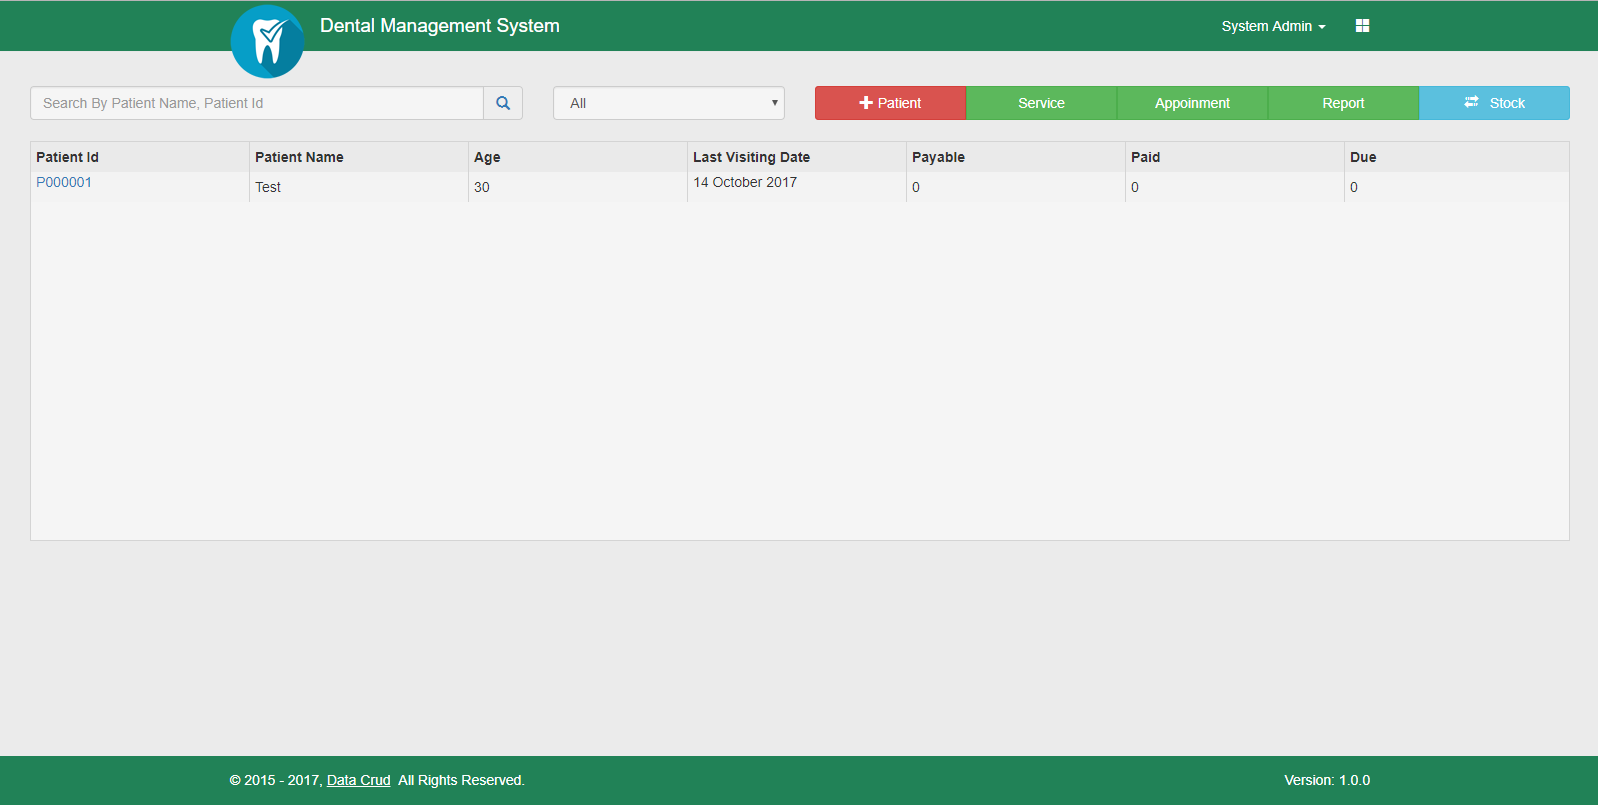The image size is (1598, 805).
Task: Click the tooth logo icon
Action: pos(267,42)
